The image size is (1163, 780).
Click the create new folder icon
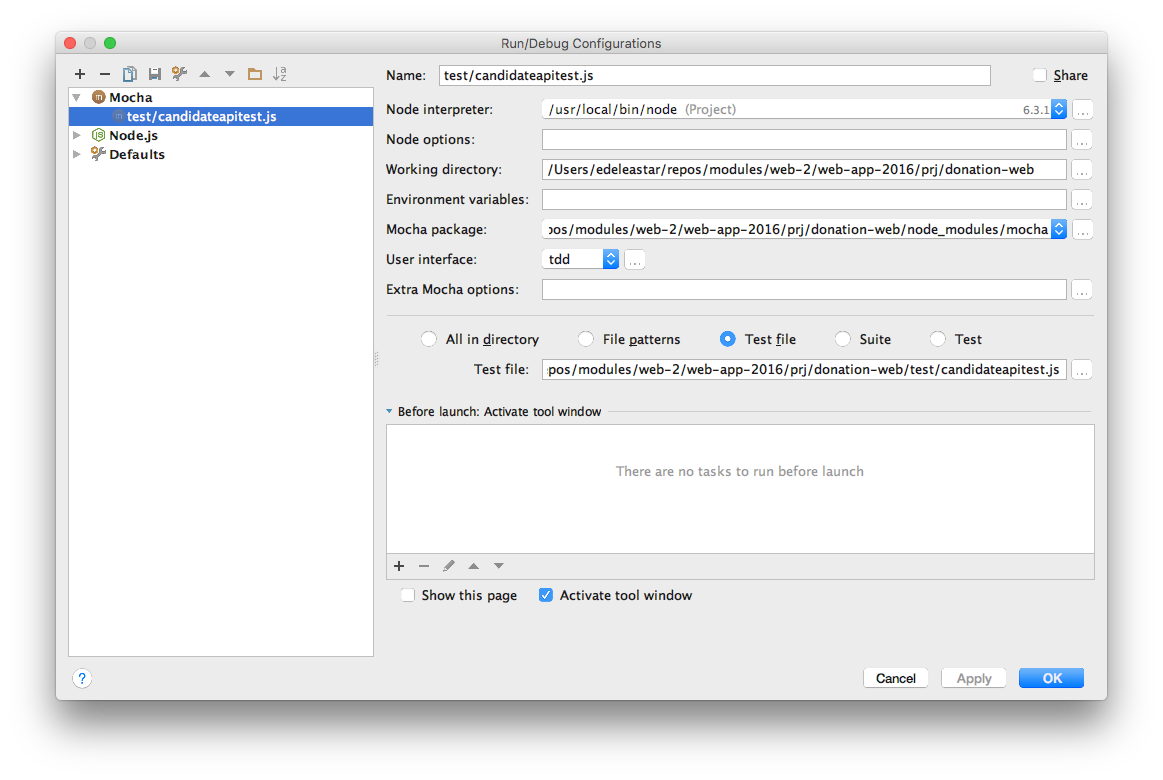255,74
